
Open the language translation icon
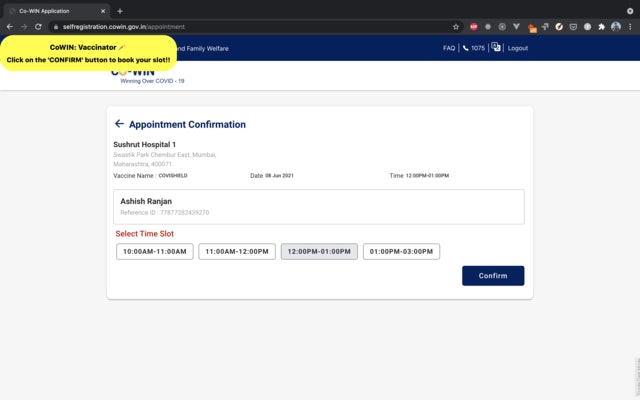(x=496, y=47)
